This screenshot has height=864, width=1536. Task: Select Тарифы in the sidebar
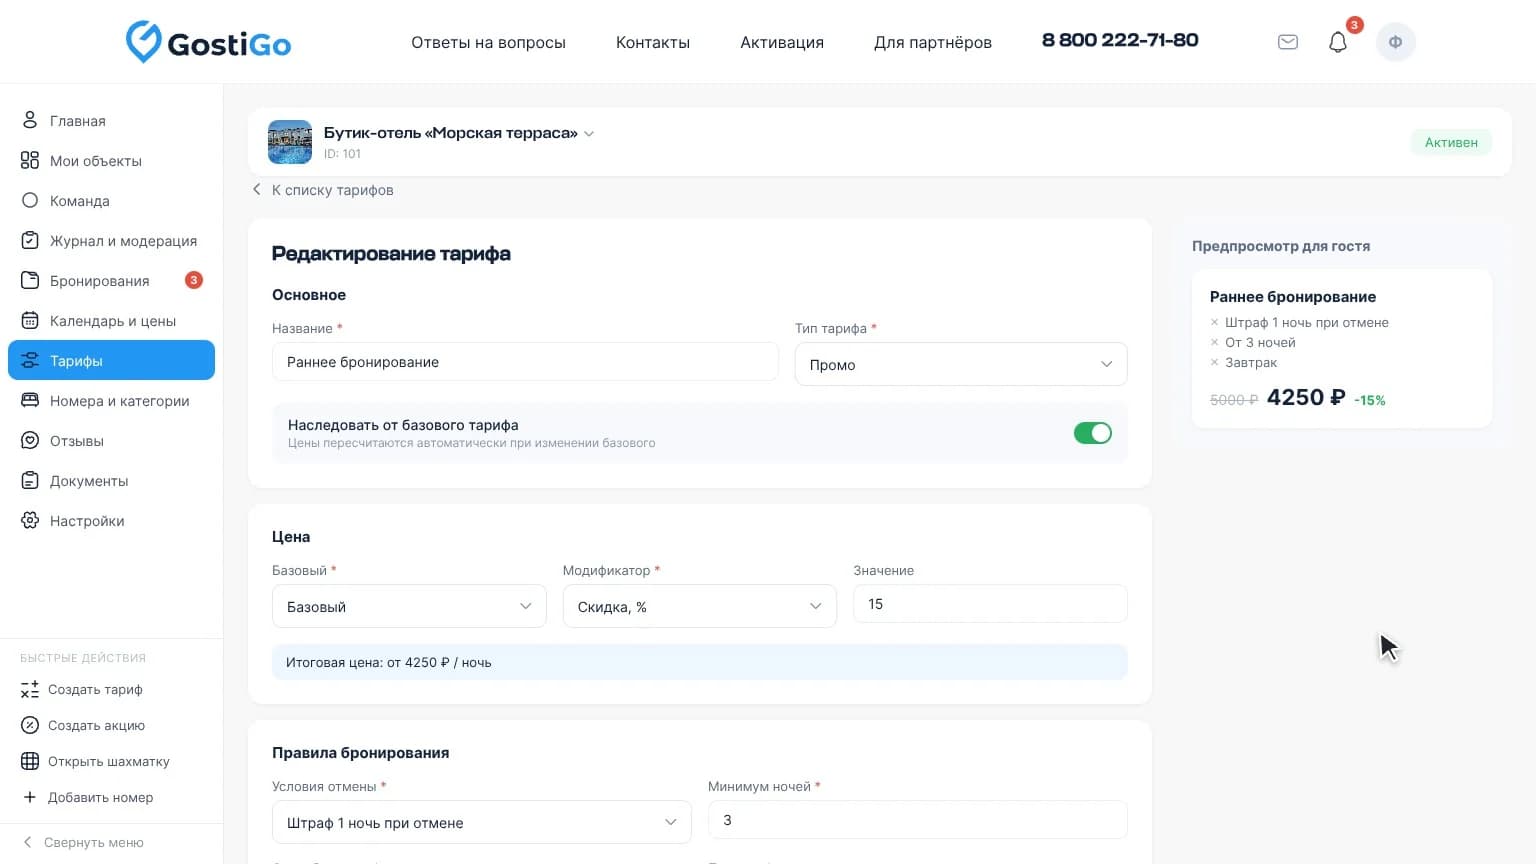111,360
